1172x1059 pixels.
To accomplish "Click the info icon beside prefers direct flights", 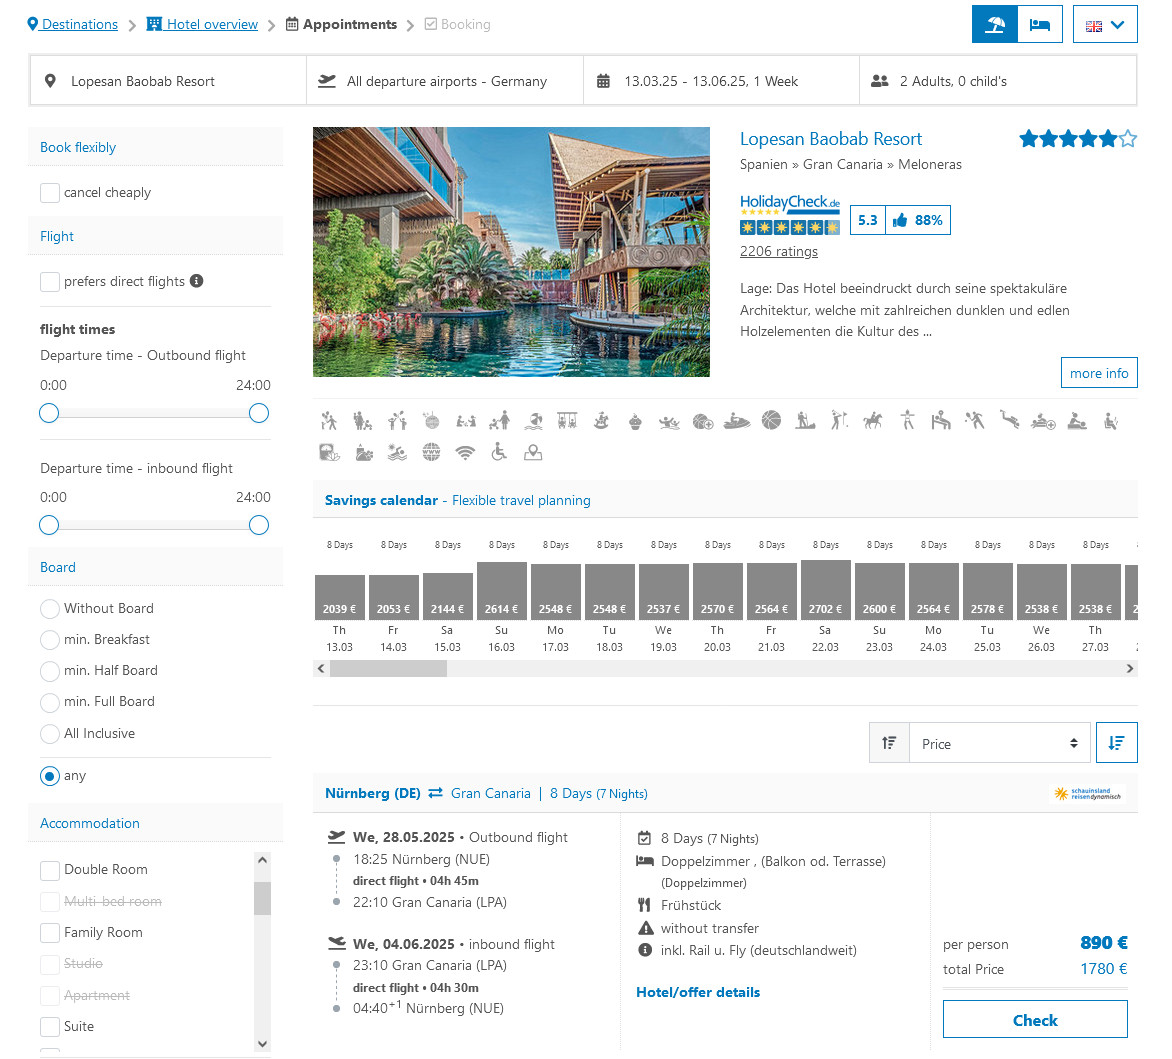I will pyautogui.click(x=197, y=281).
